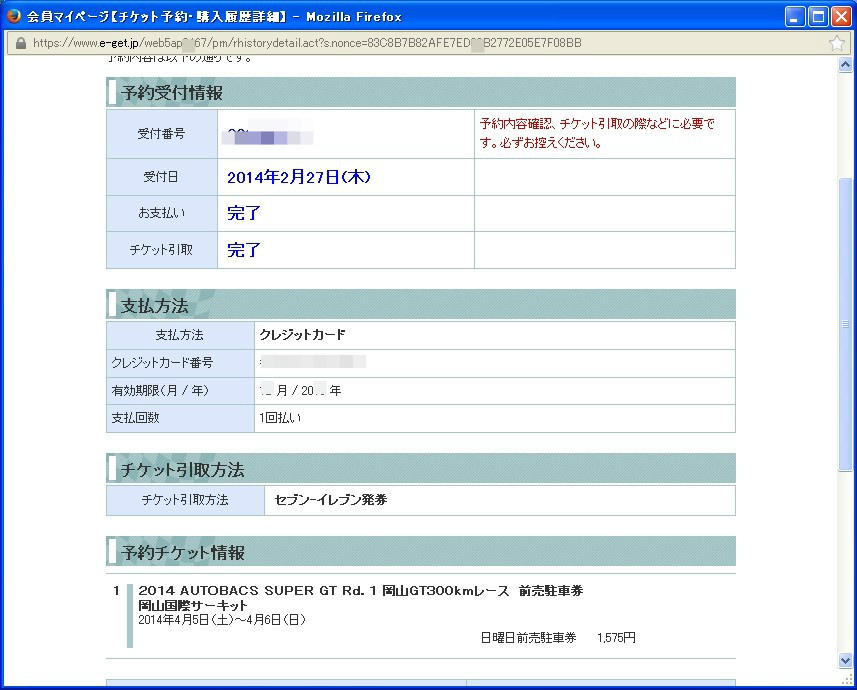Click ticket item number 1
The image size is (857, 690).
pyautogui.click(x=116, y=590)
